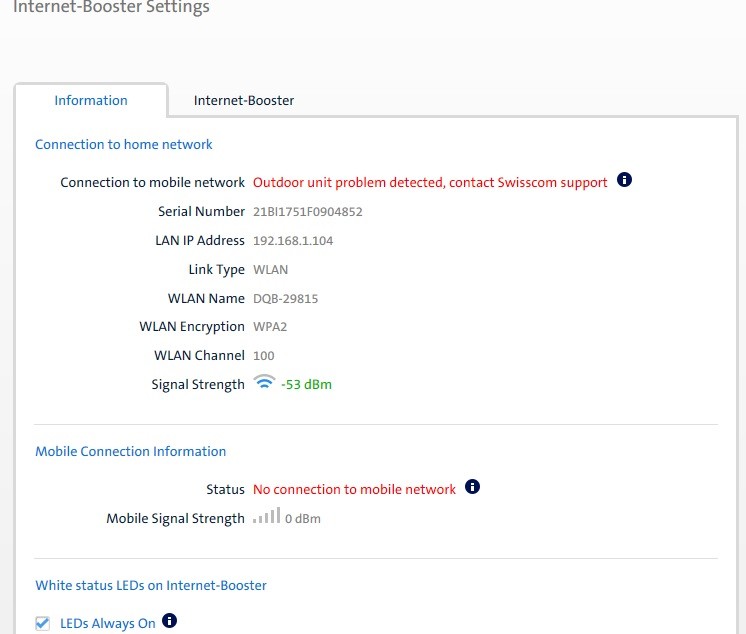Click the WLAN name DQB-29815
This screenshot has width=746, height=634.
click(285, 298)
